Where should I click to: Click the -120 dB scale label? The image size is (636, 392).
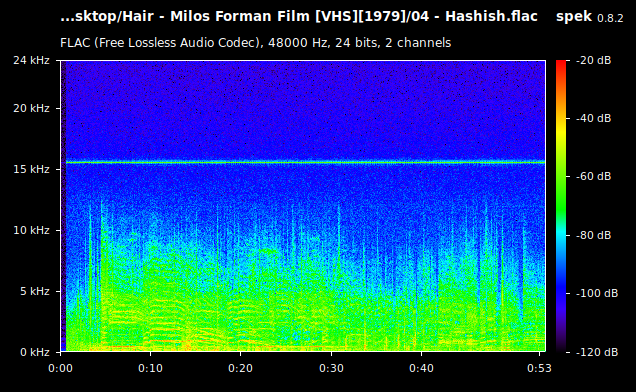[597, 352]
